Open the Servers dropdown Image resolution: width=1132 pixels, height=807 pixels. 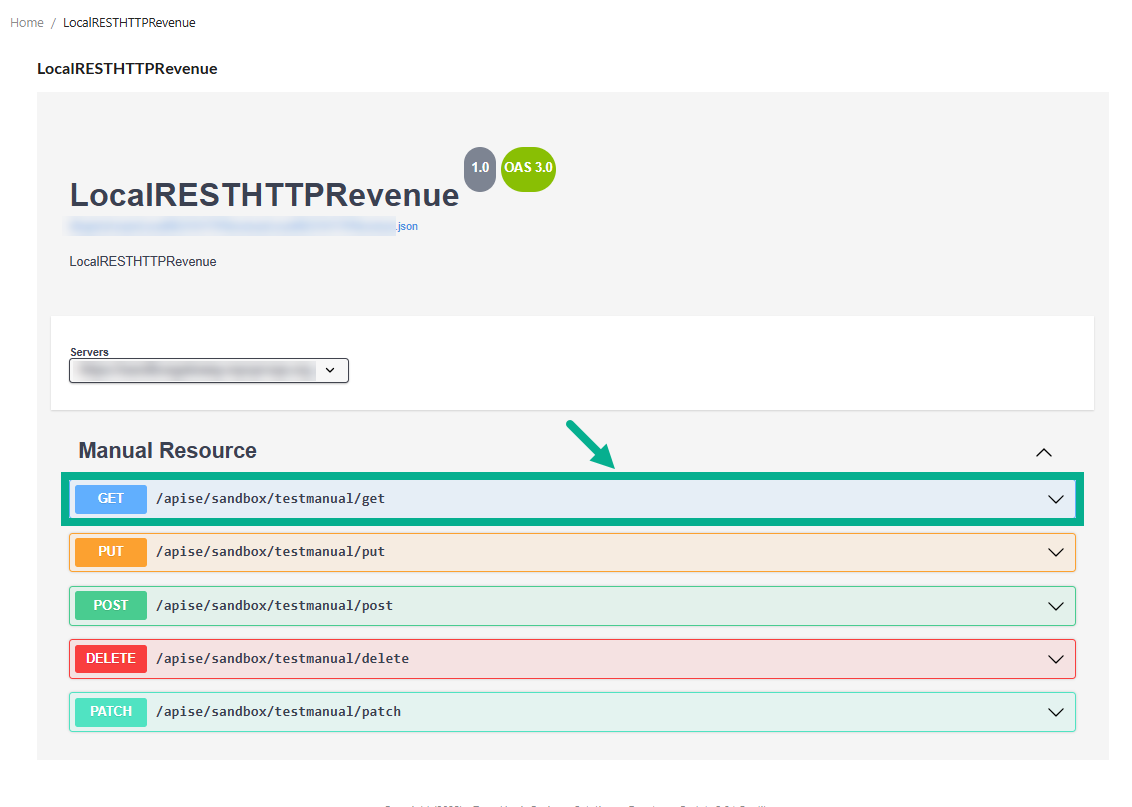(x=209, y=370)
